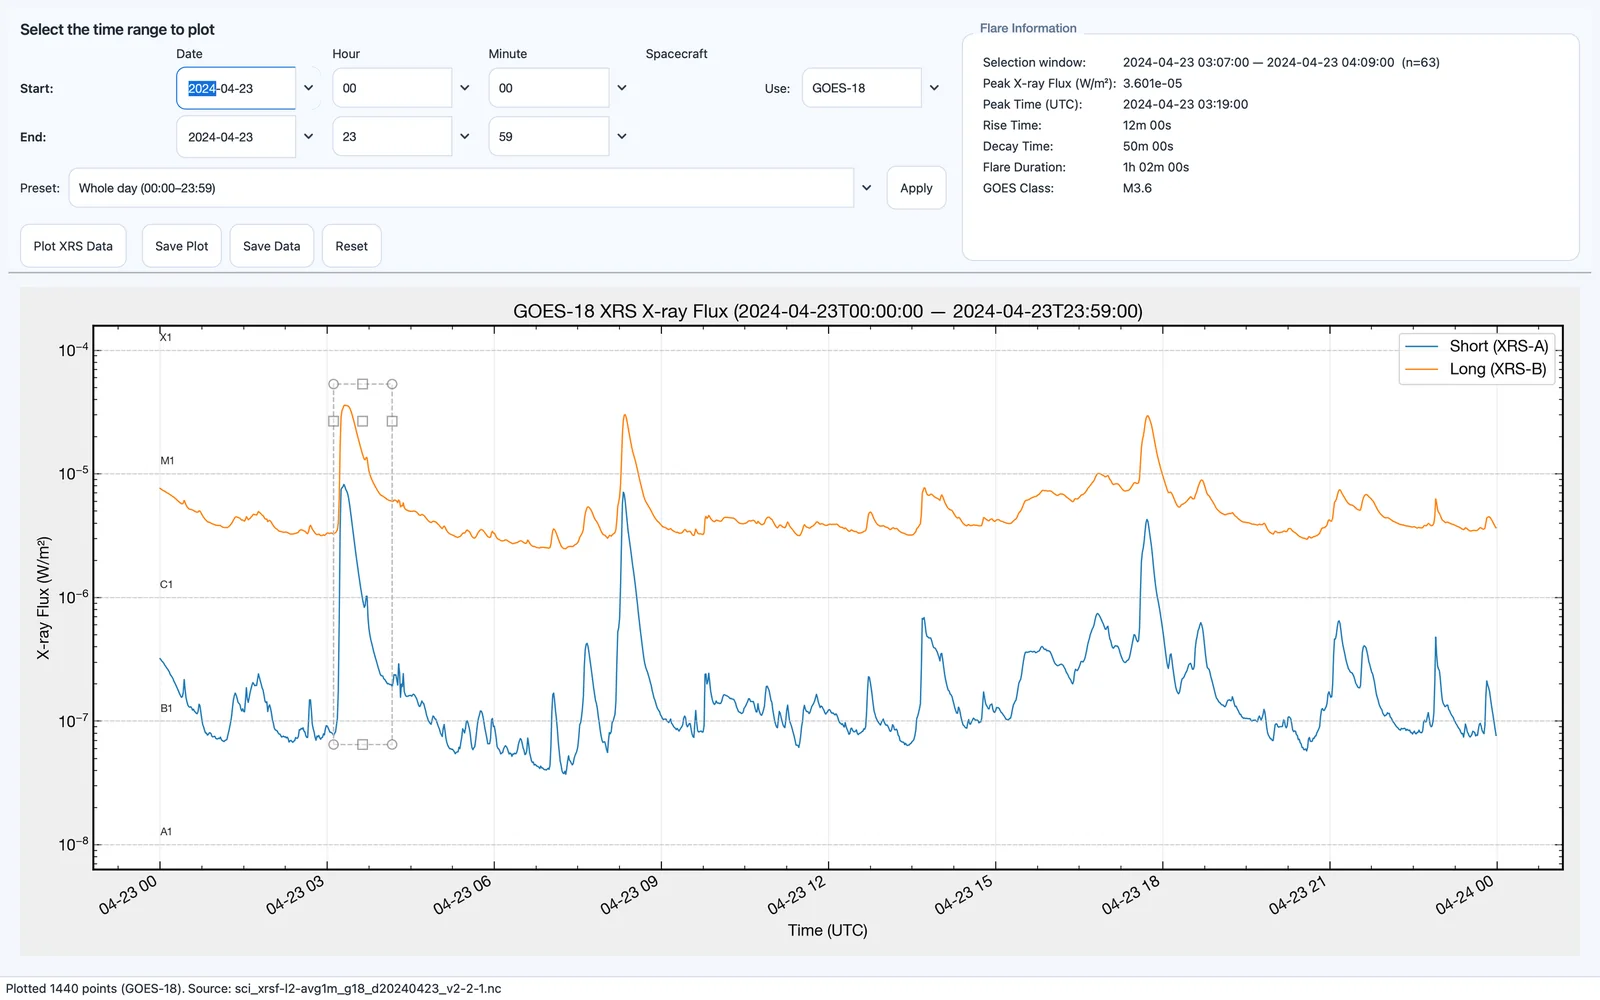Click the bottom-center square selection handle
This screenshot has width=1600, height=1000.
[363, 744]
